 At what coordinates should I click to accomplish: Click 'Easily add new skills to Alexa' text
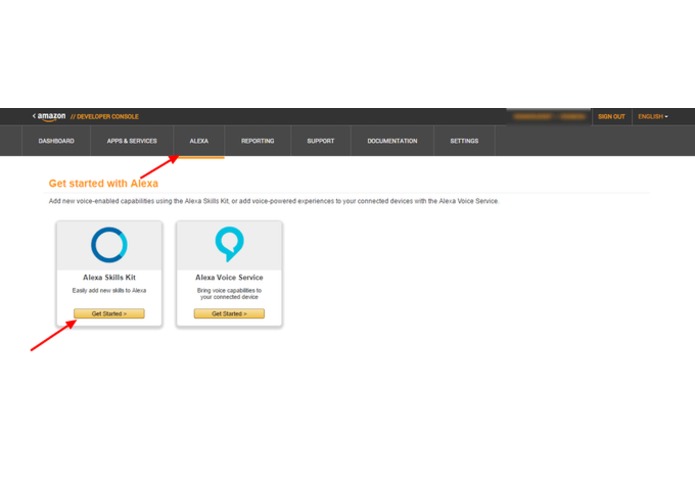(109, 291)
